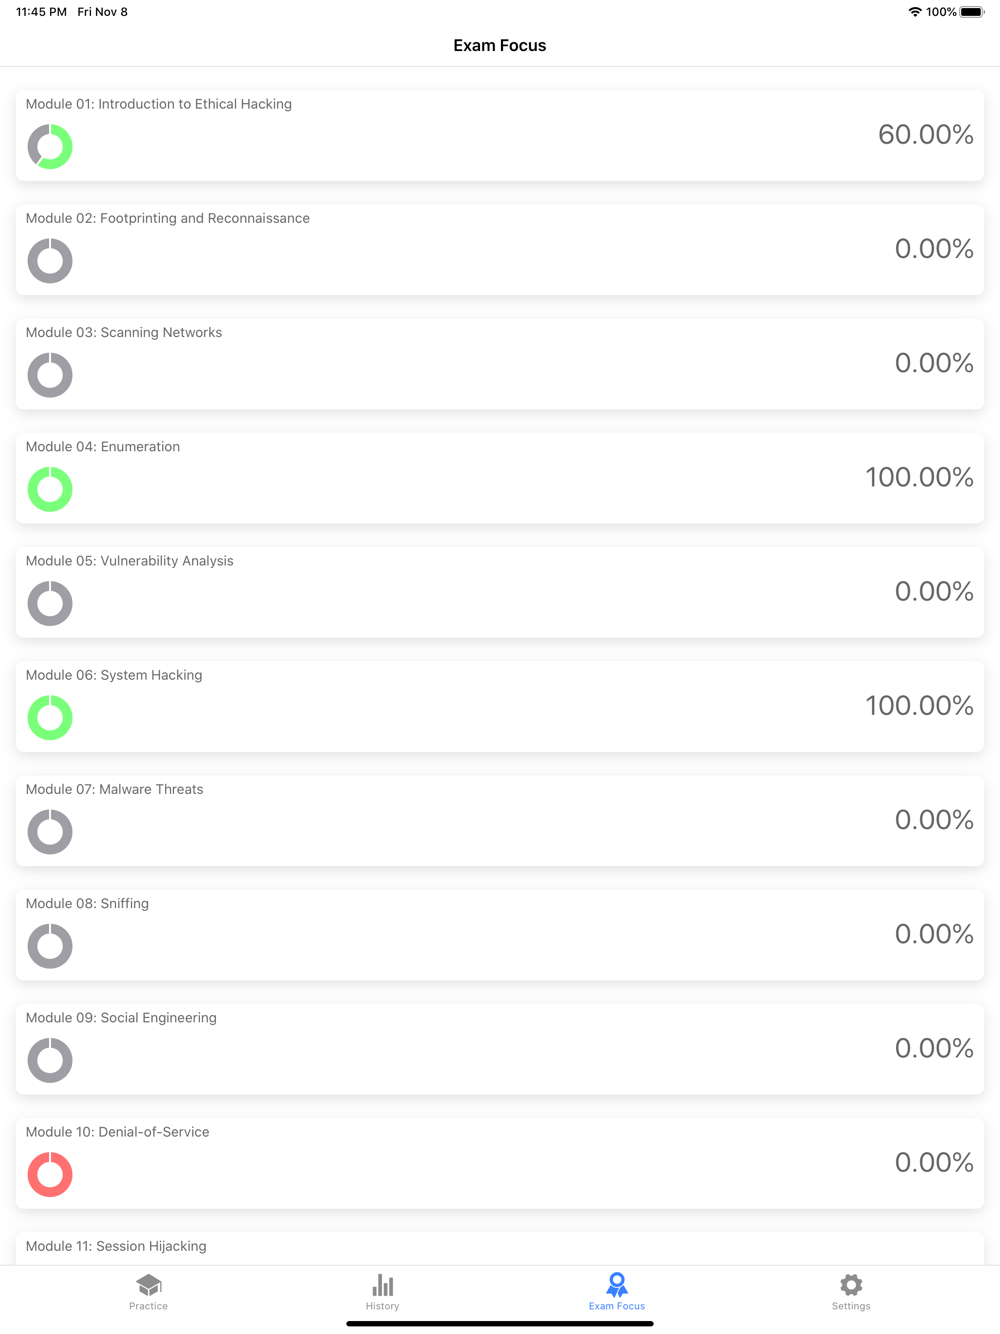Tap Module 10 red progress donut
Image resolution: width=1000 pixels, height=1334 pixels.
[50, 1175]
